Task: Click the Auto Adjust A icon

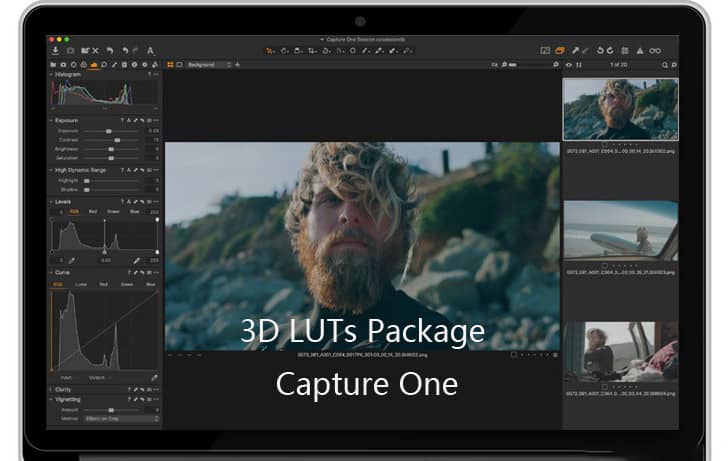Action: click(150, 51)
